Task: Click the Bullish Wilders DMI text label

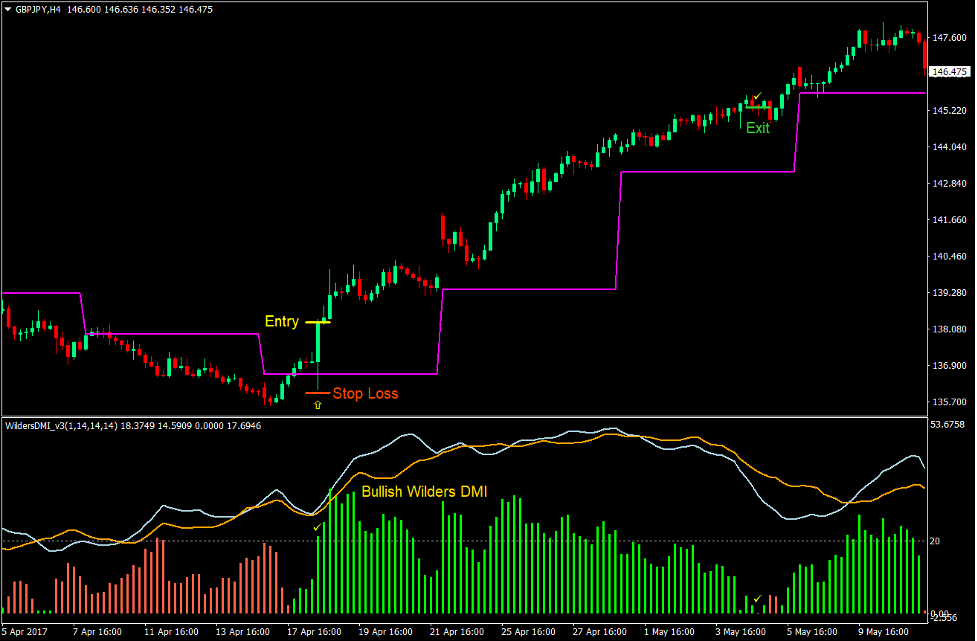Action: tap(424, 492)
